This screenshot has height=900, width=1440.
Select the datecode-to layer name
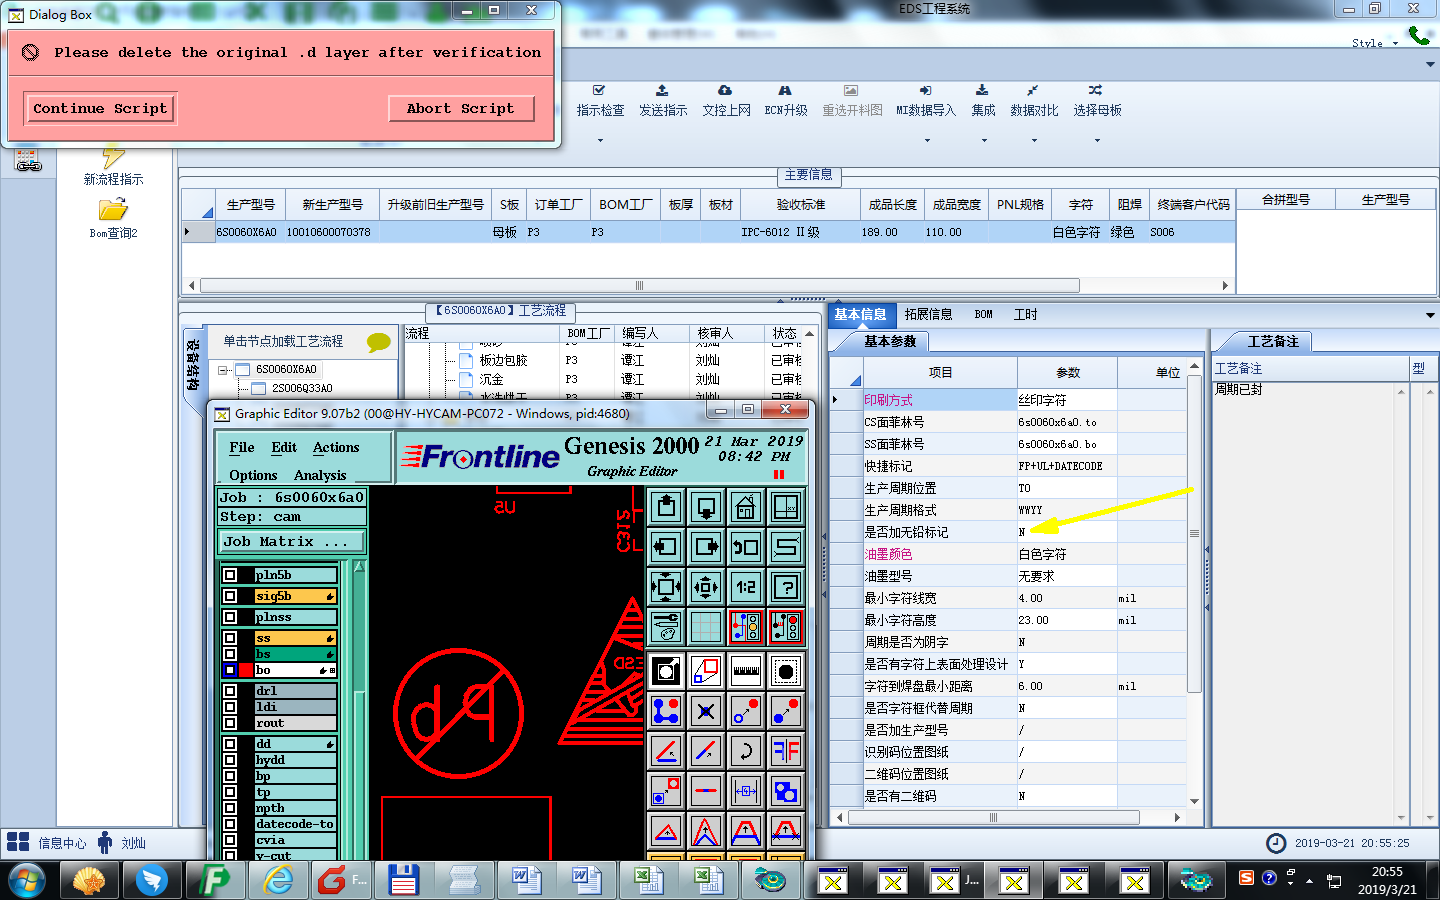click(295, 824)
